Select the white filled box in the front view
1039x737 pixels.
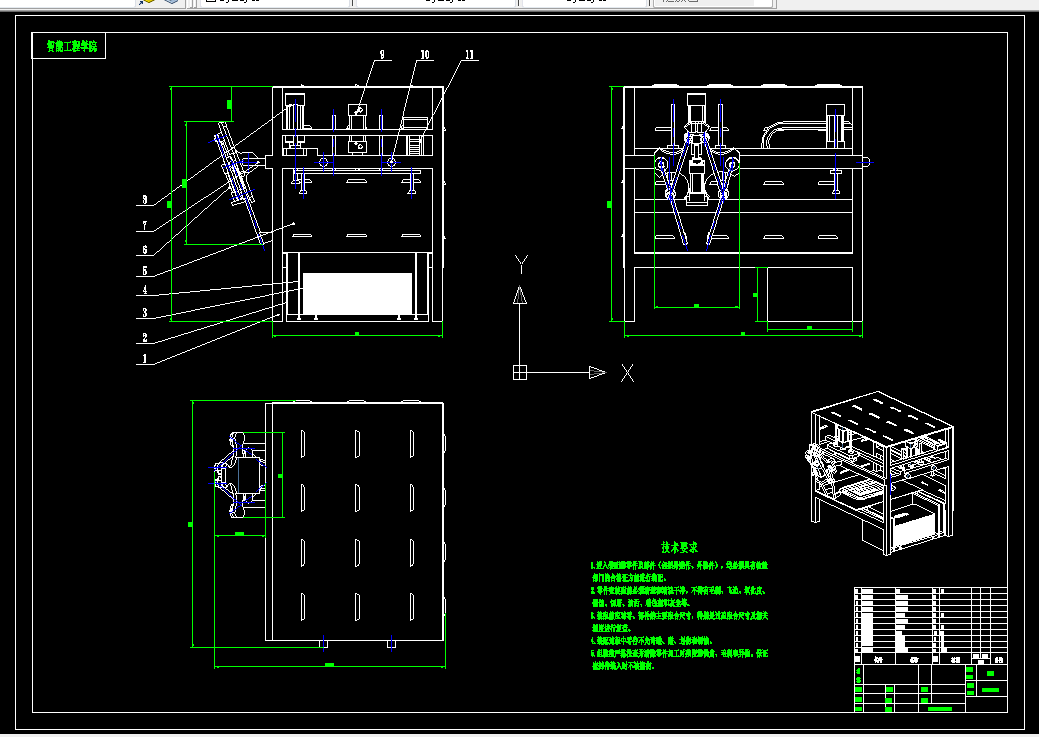point(357,294)
